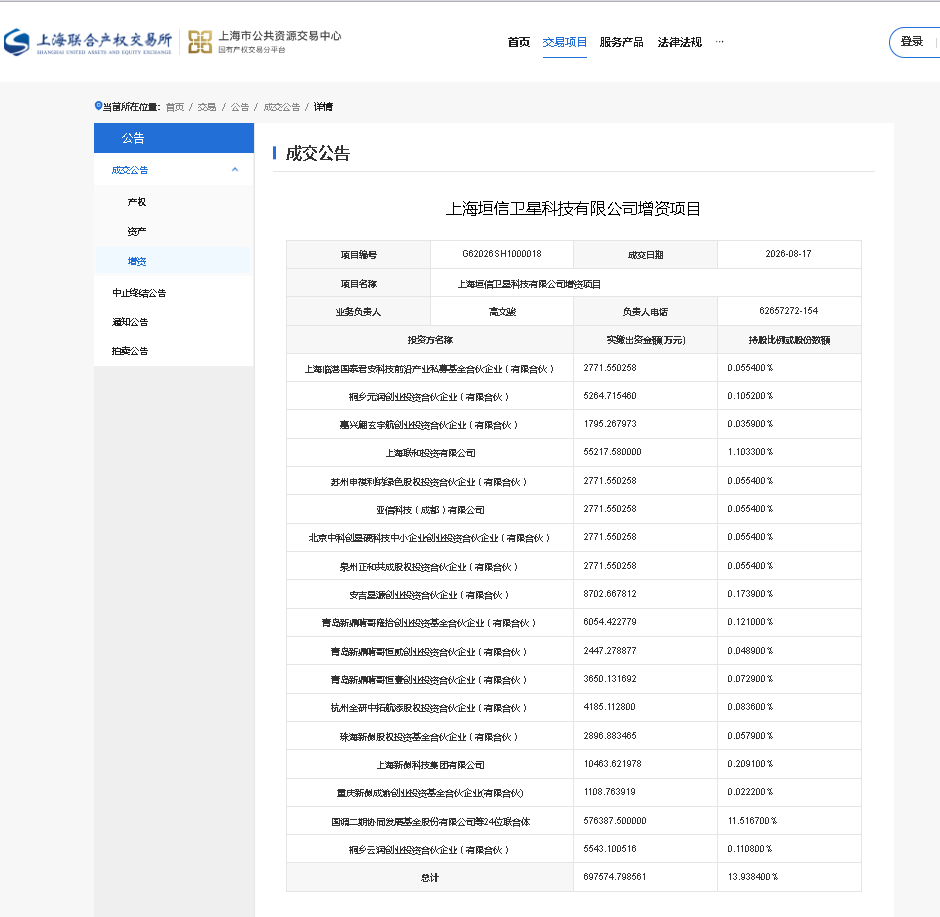
Task: Click investor 亚信科技（成都）有限公司
Action: 430,510
